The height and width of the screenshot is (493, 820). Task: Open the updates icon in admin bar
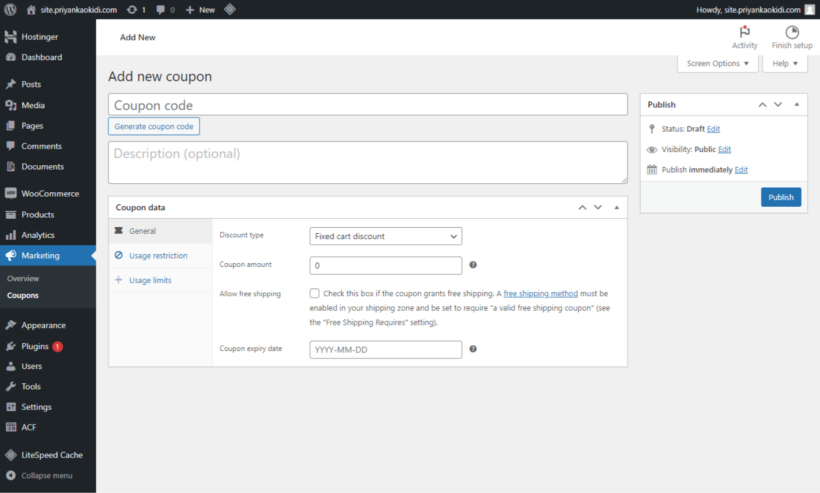[x=137, y=9]
